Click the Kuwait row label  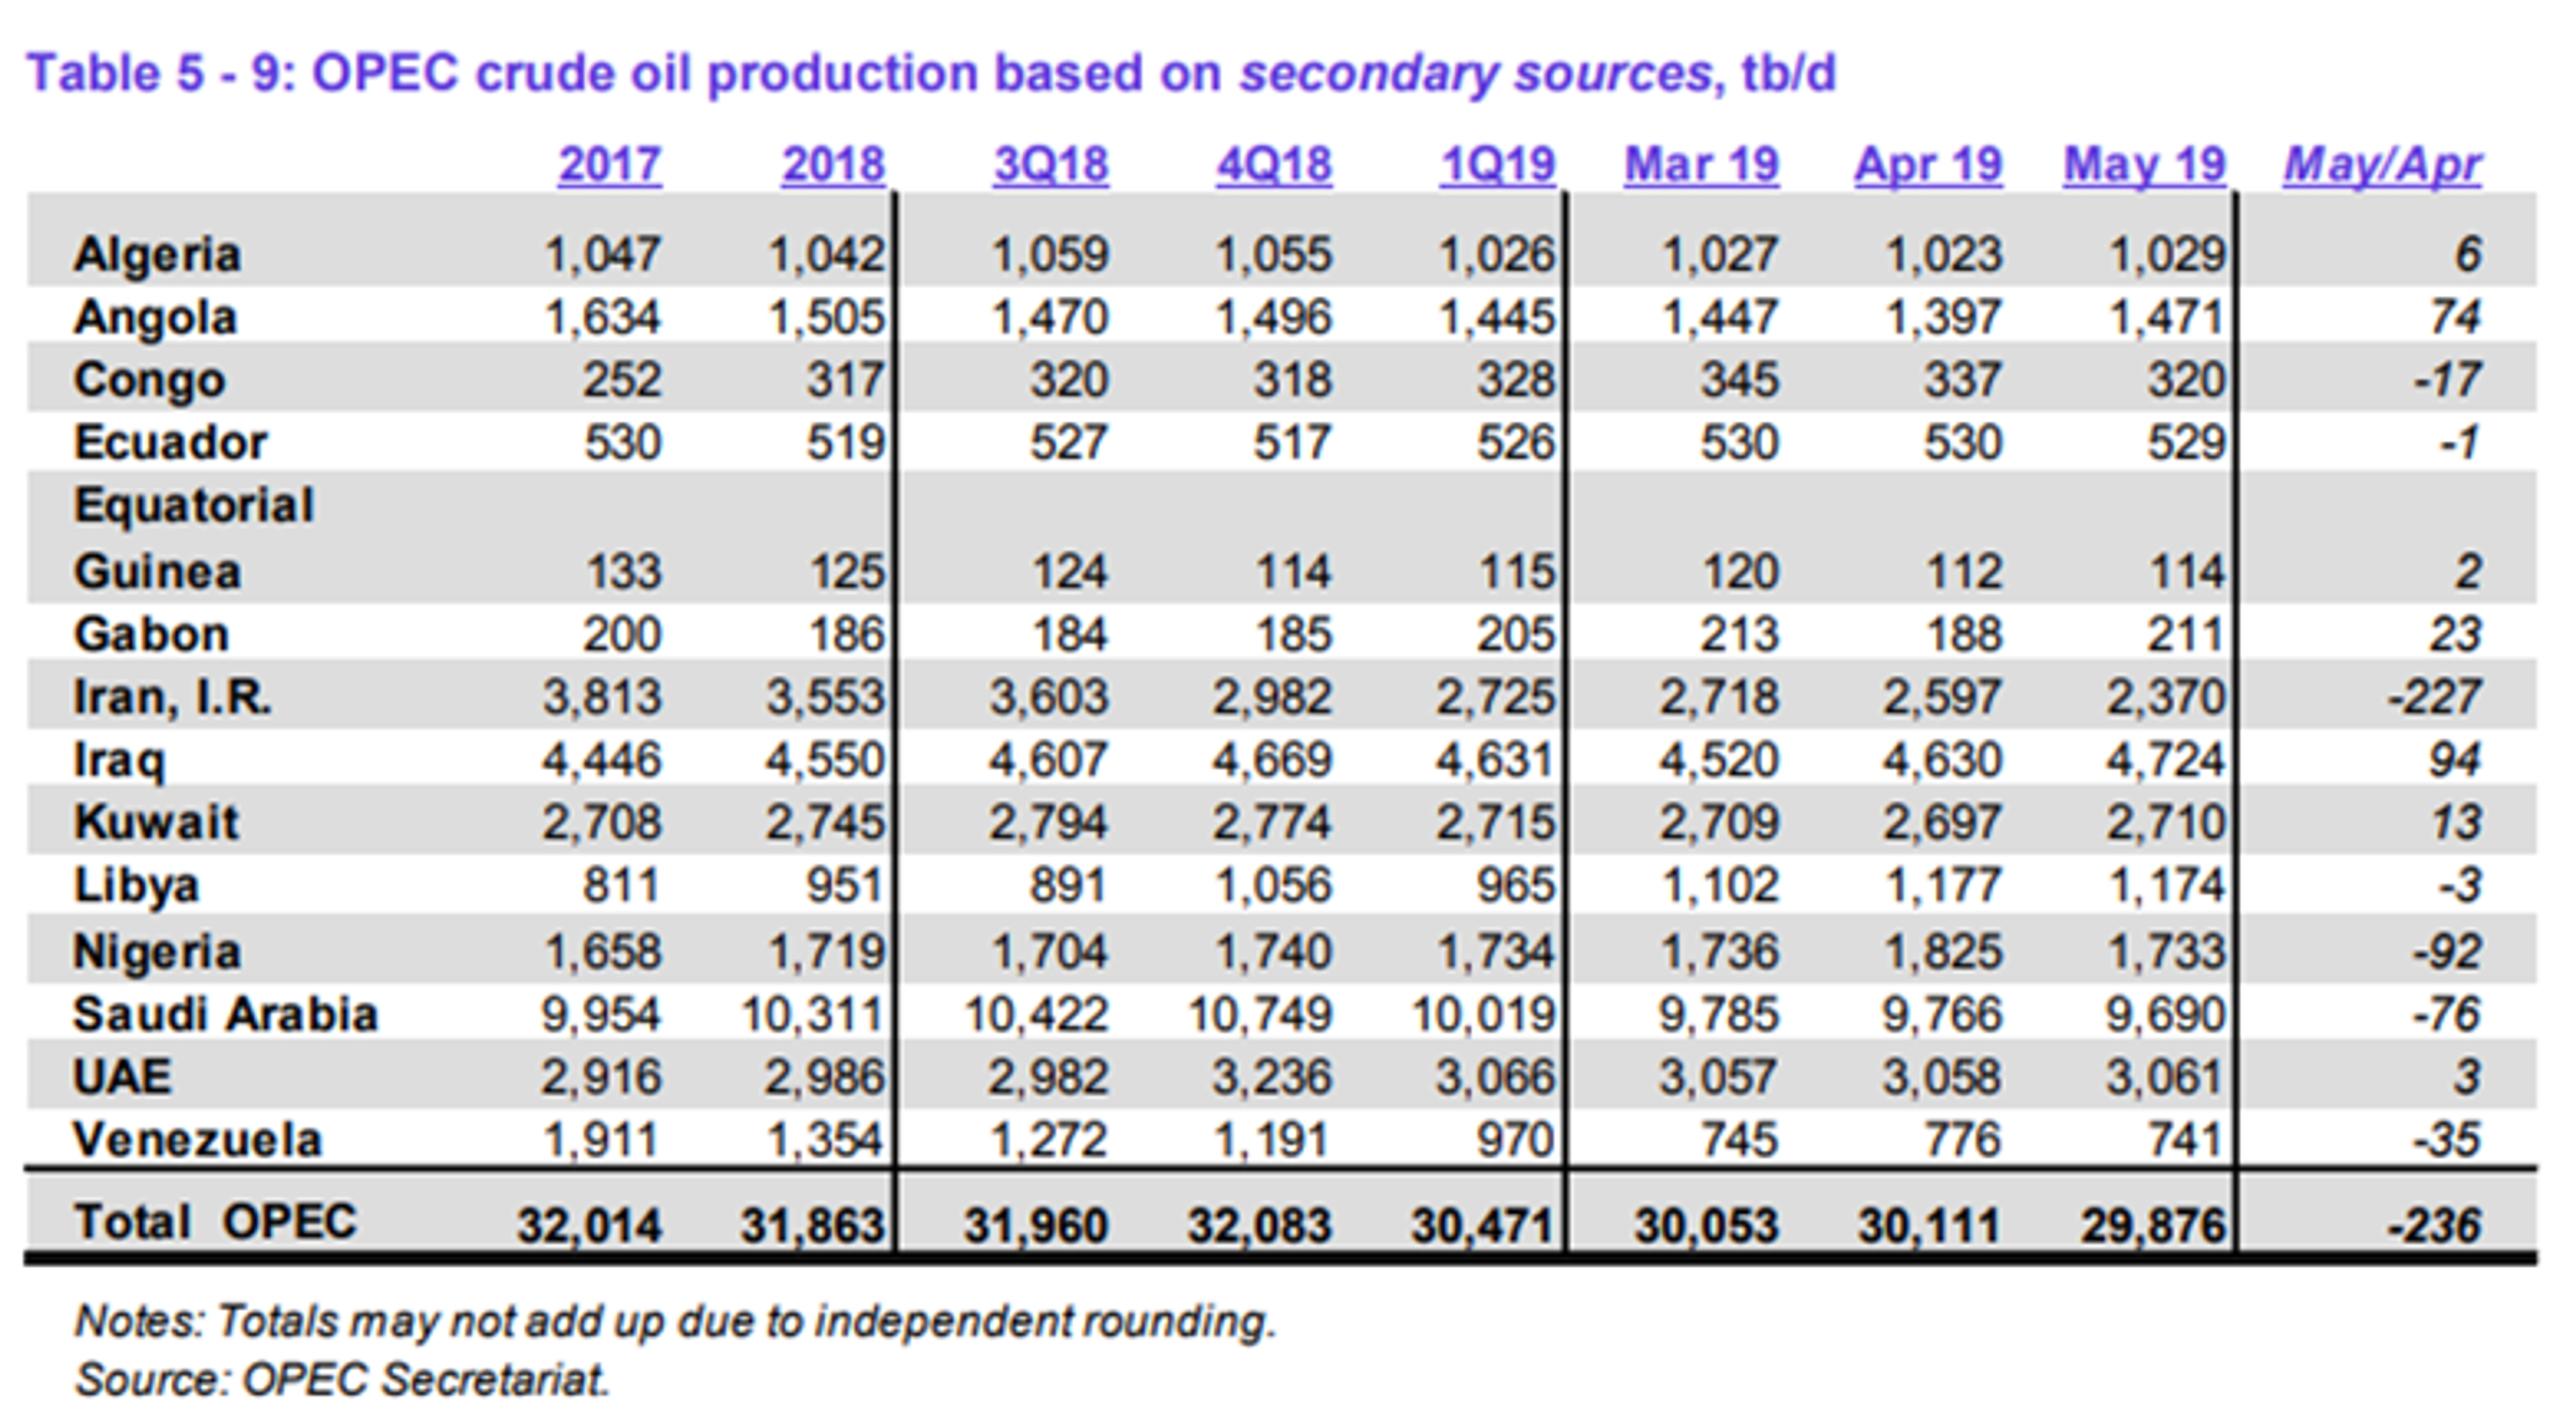156,822
